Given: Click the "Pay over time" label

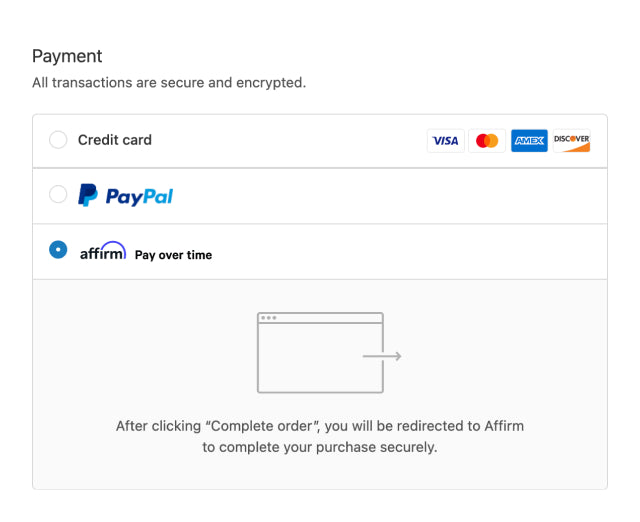Looking at the screenshot, I should (174, 255).
